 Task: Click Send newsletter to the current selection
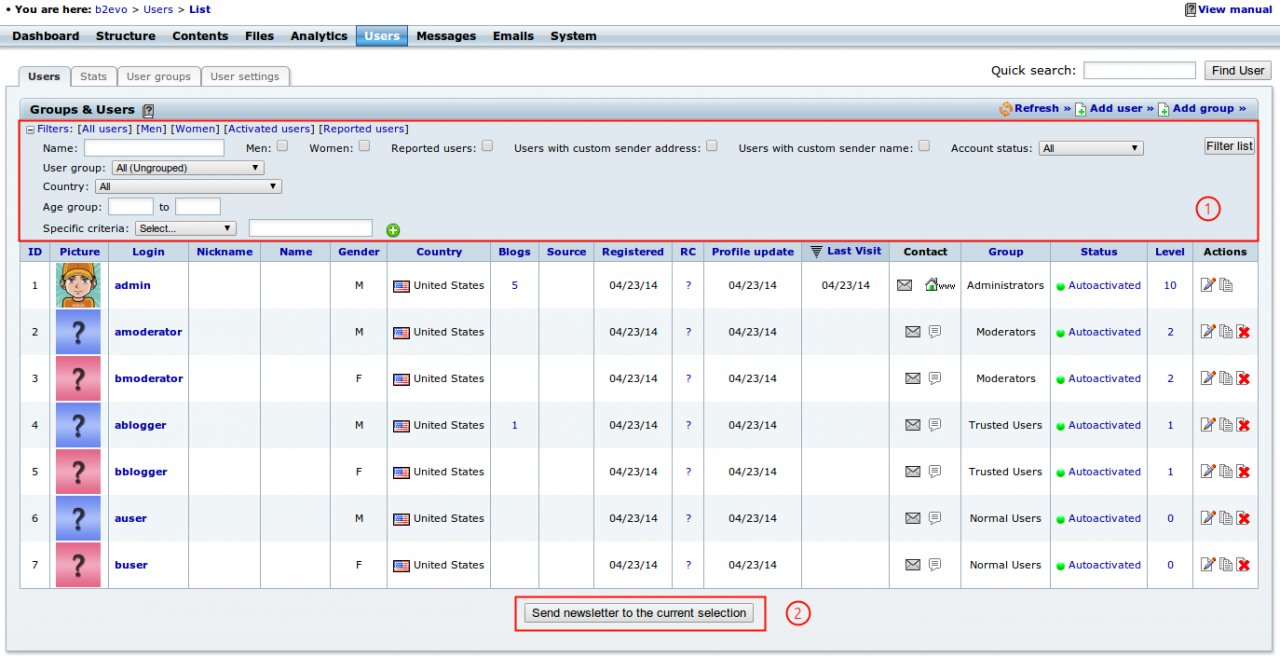(639, 613)
